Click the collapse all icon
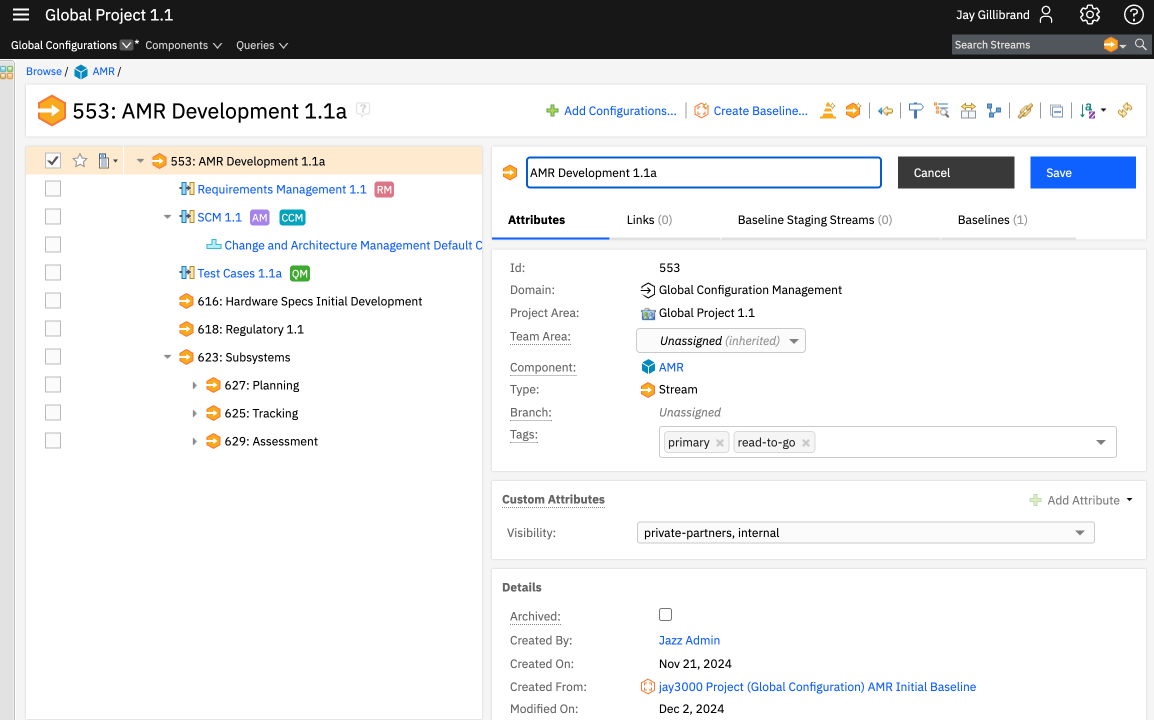The width and height of the screenshot is (1154, 720). 1056,111
